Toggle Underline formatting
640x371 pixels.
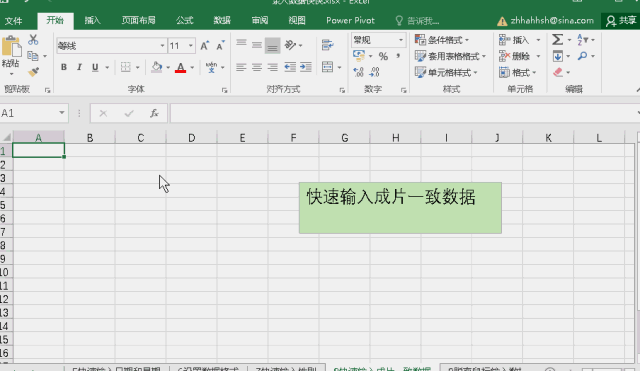pyautogui.click(x=95, y=67)
